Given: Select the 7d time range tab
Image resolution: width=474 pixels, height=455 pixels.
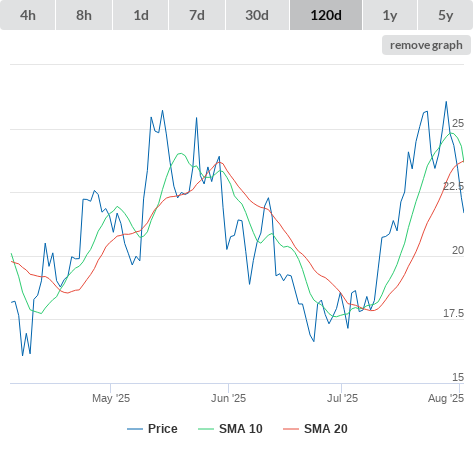Looking at the screenshot, I should [197, 15].
